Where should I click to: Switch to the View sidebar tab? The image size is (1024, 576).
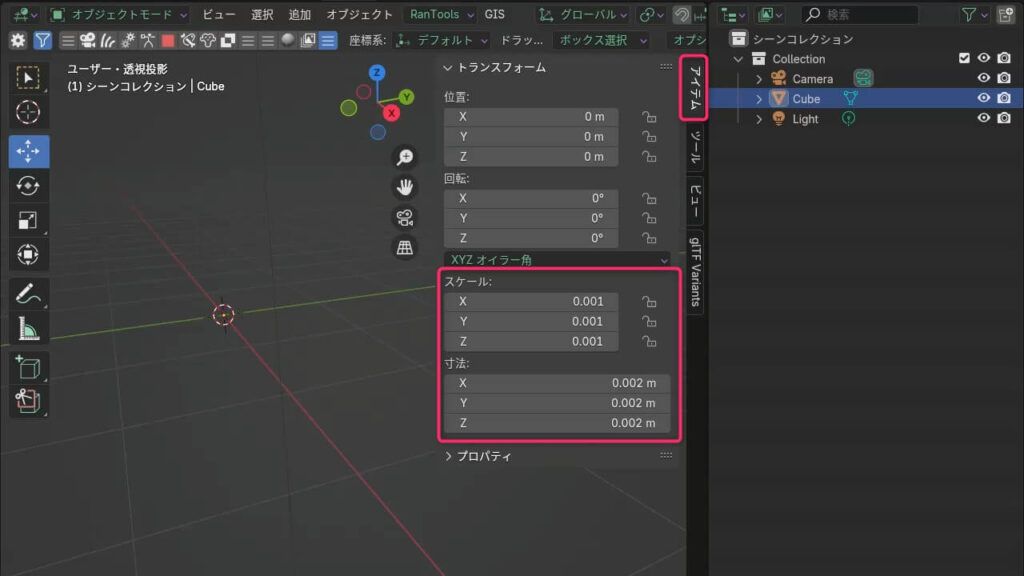click(x=696, y=200)
